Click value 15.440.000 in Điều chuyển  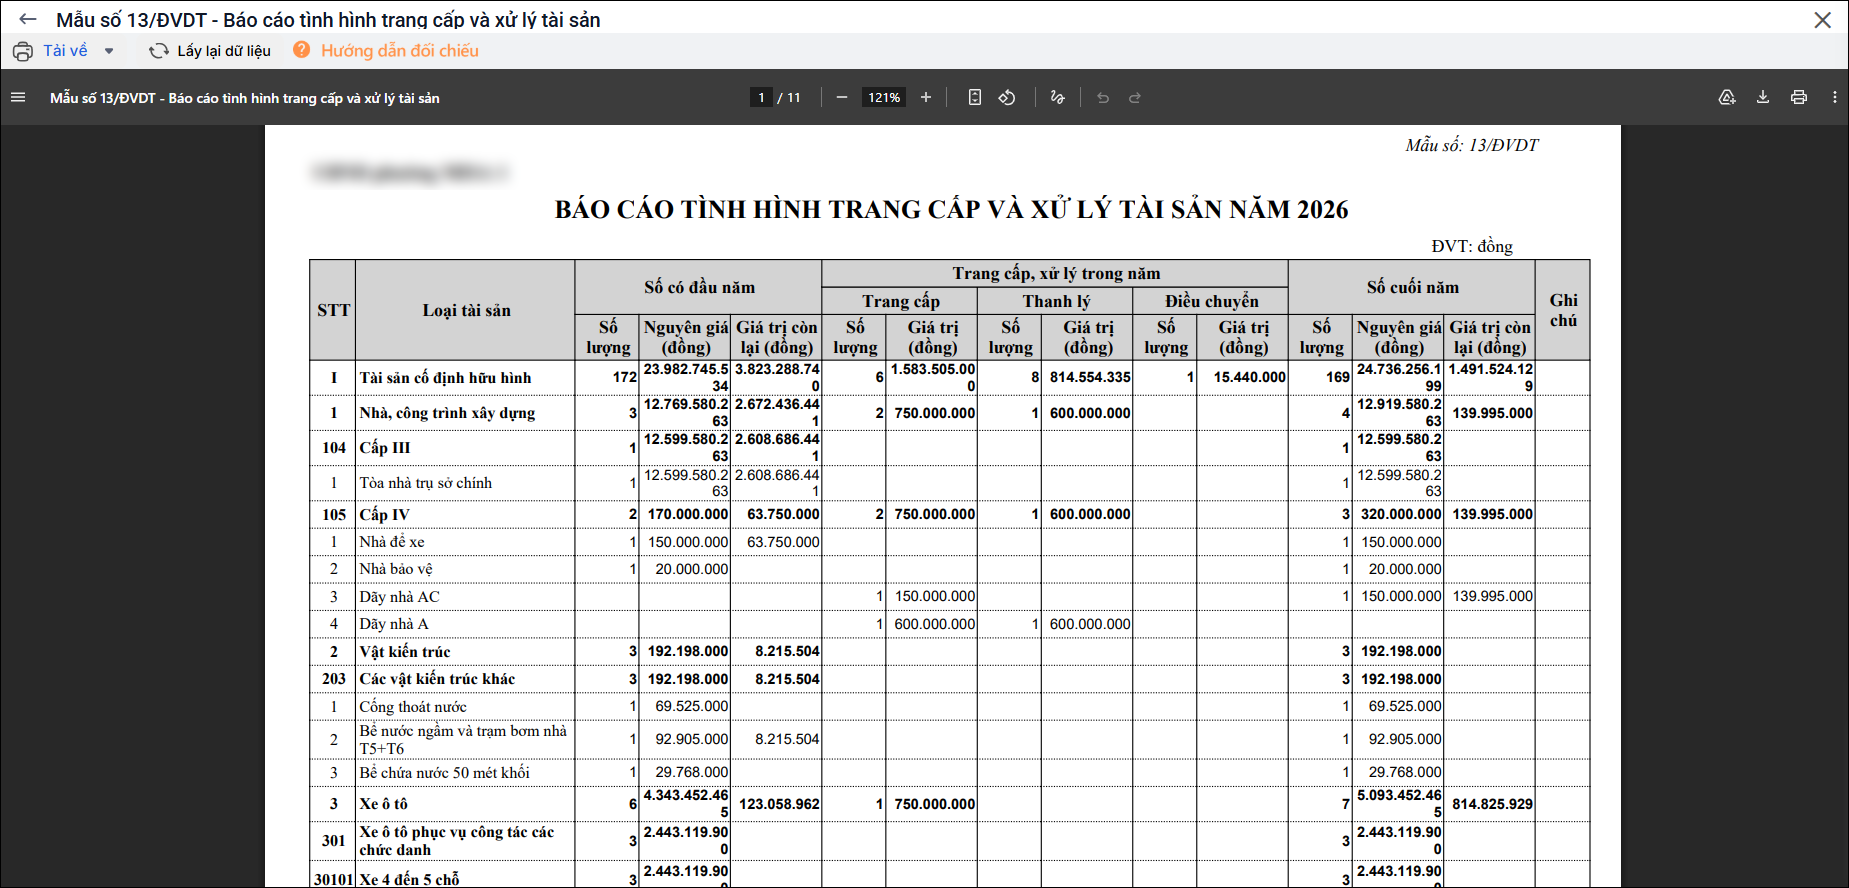tap(1249, 377)
